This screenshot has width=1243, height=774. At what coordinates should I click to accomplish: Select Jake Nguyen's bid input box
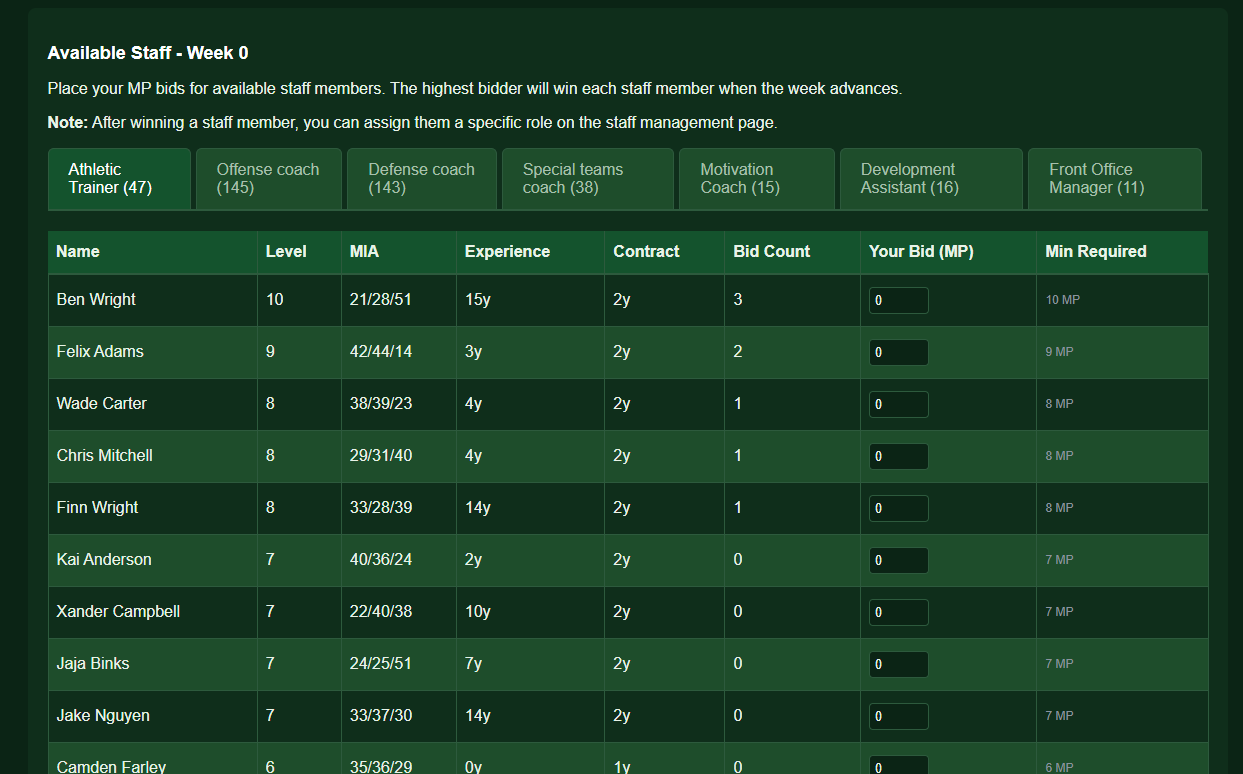[898, 717]
